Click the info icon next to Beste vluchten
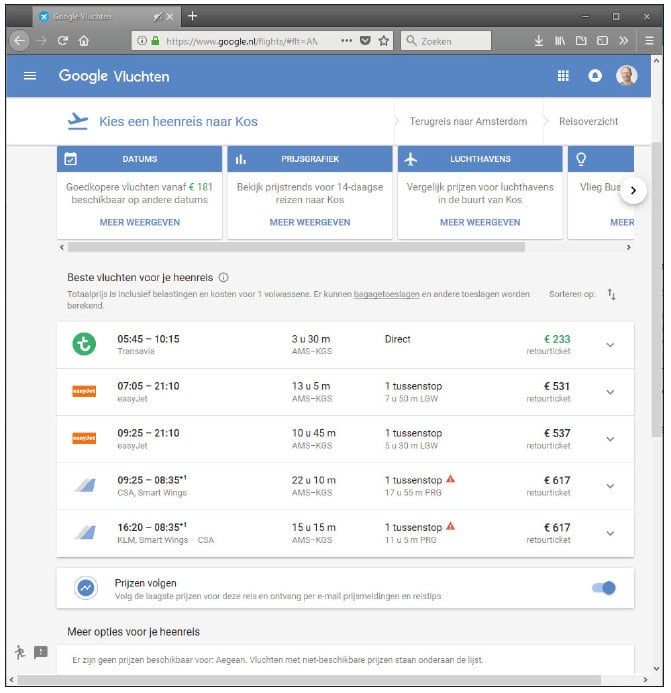The height and width of the screenshot is (693, 671). (224, 278)
